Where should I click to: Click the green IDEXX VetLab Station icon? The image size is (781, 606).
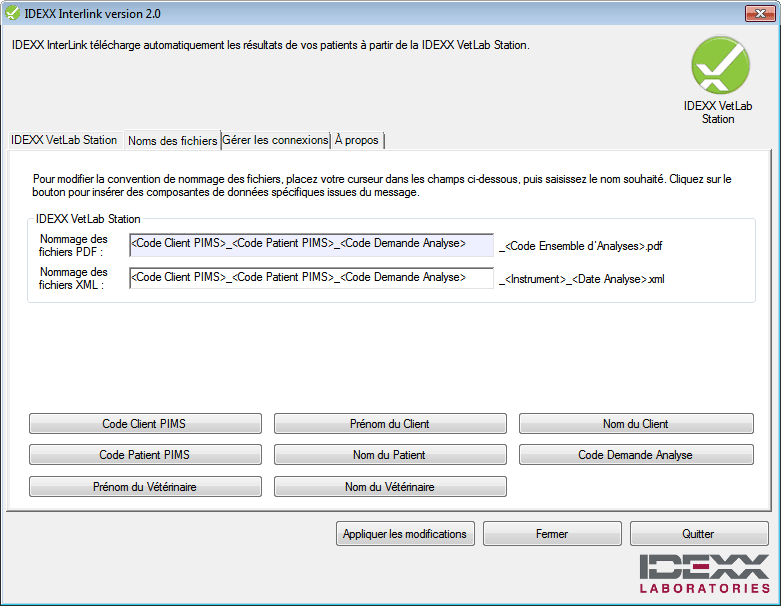pos(719,66)
